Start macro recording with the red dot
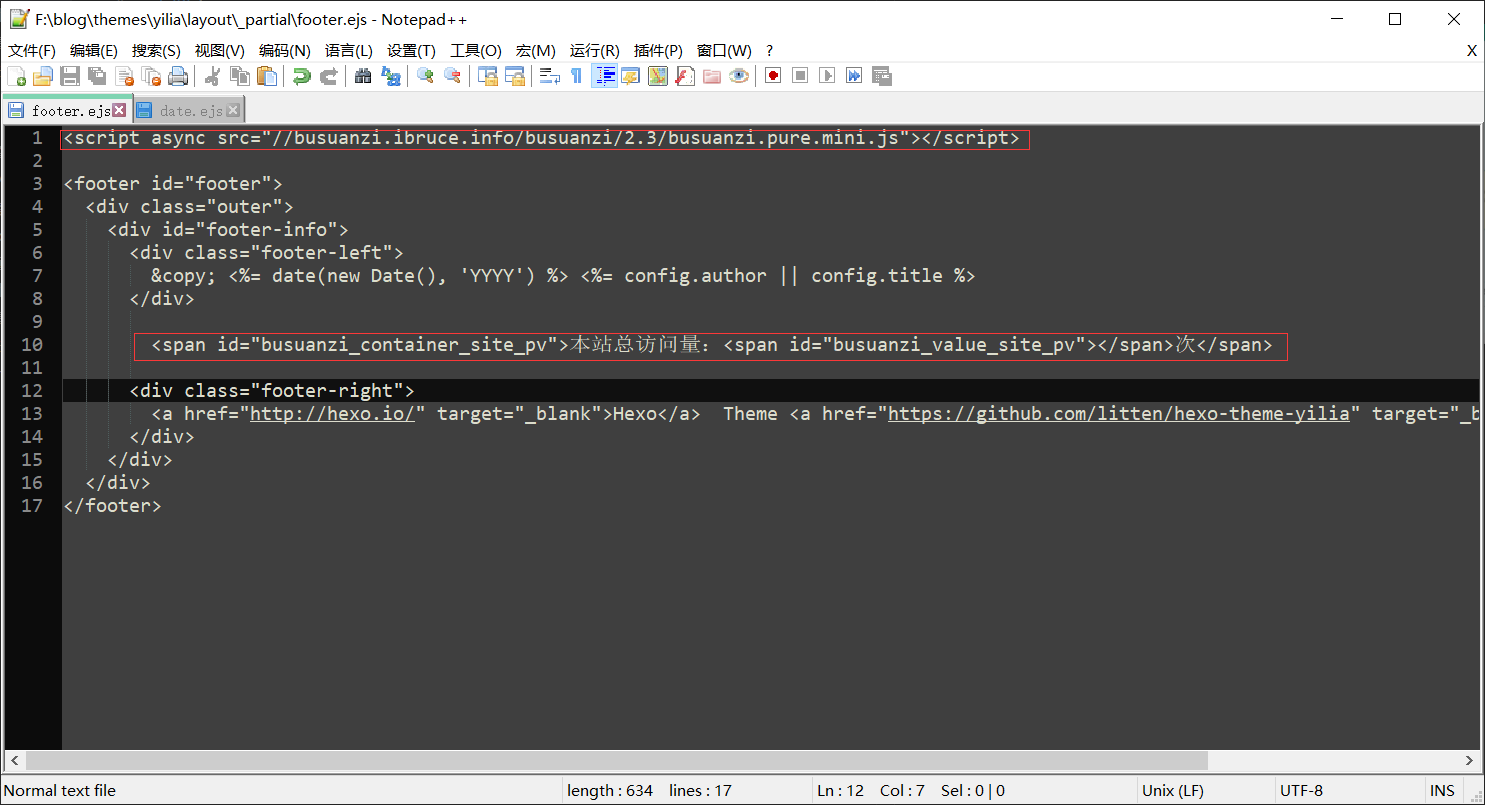The image size is (1485, 805). pos(773,76)
